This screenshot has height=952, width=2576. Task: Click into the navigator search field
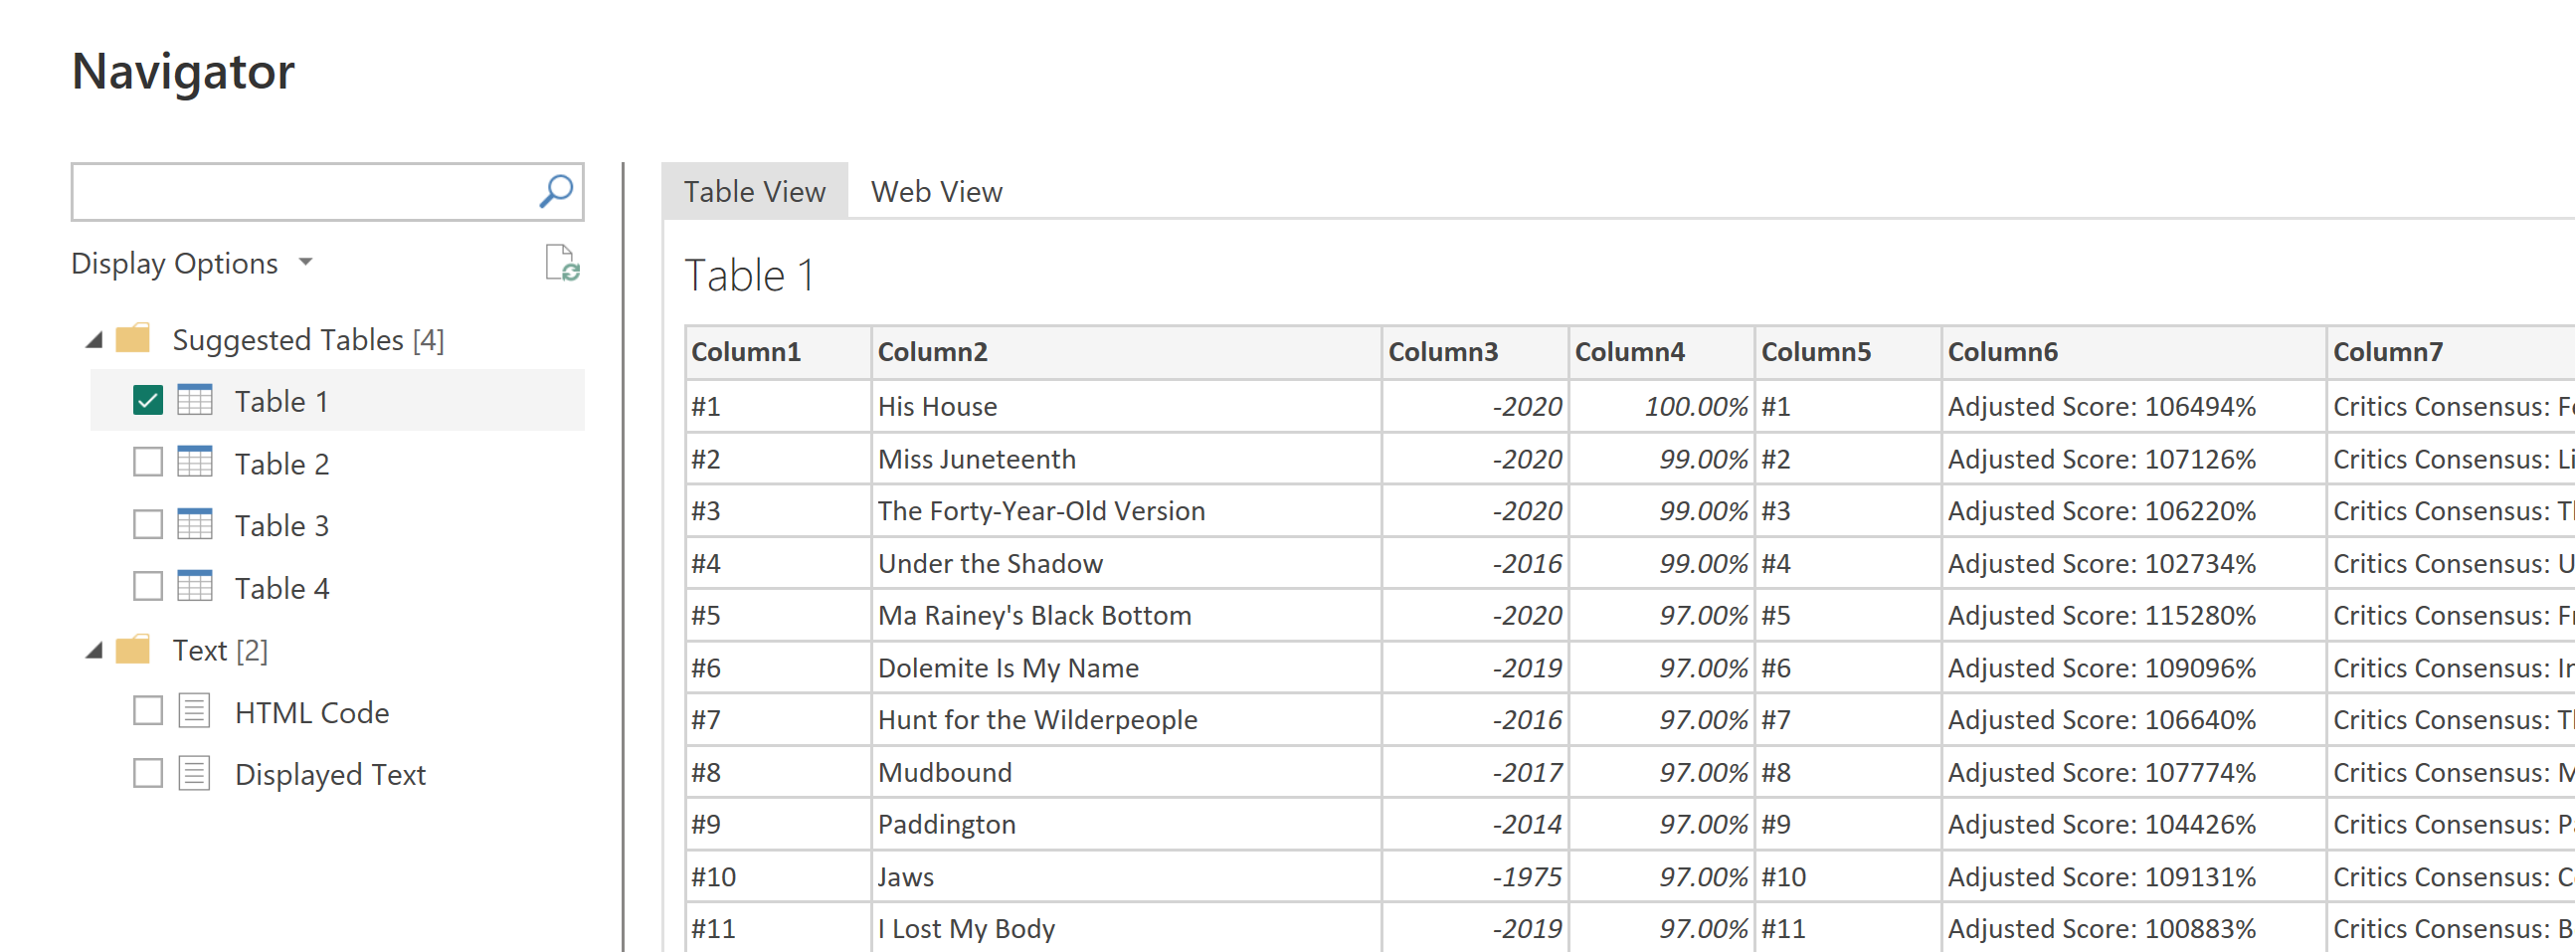tap(305, 191)
